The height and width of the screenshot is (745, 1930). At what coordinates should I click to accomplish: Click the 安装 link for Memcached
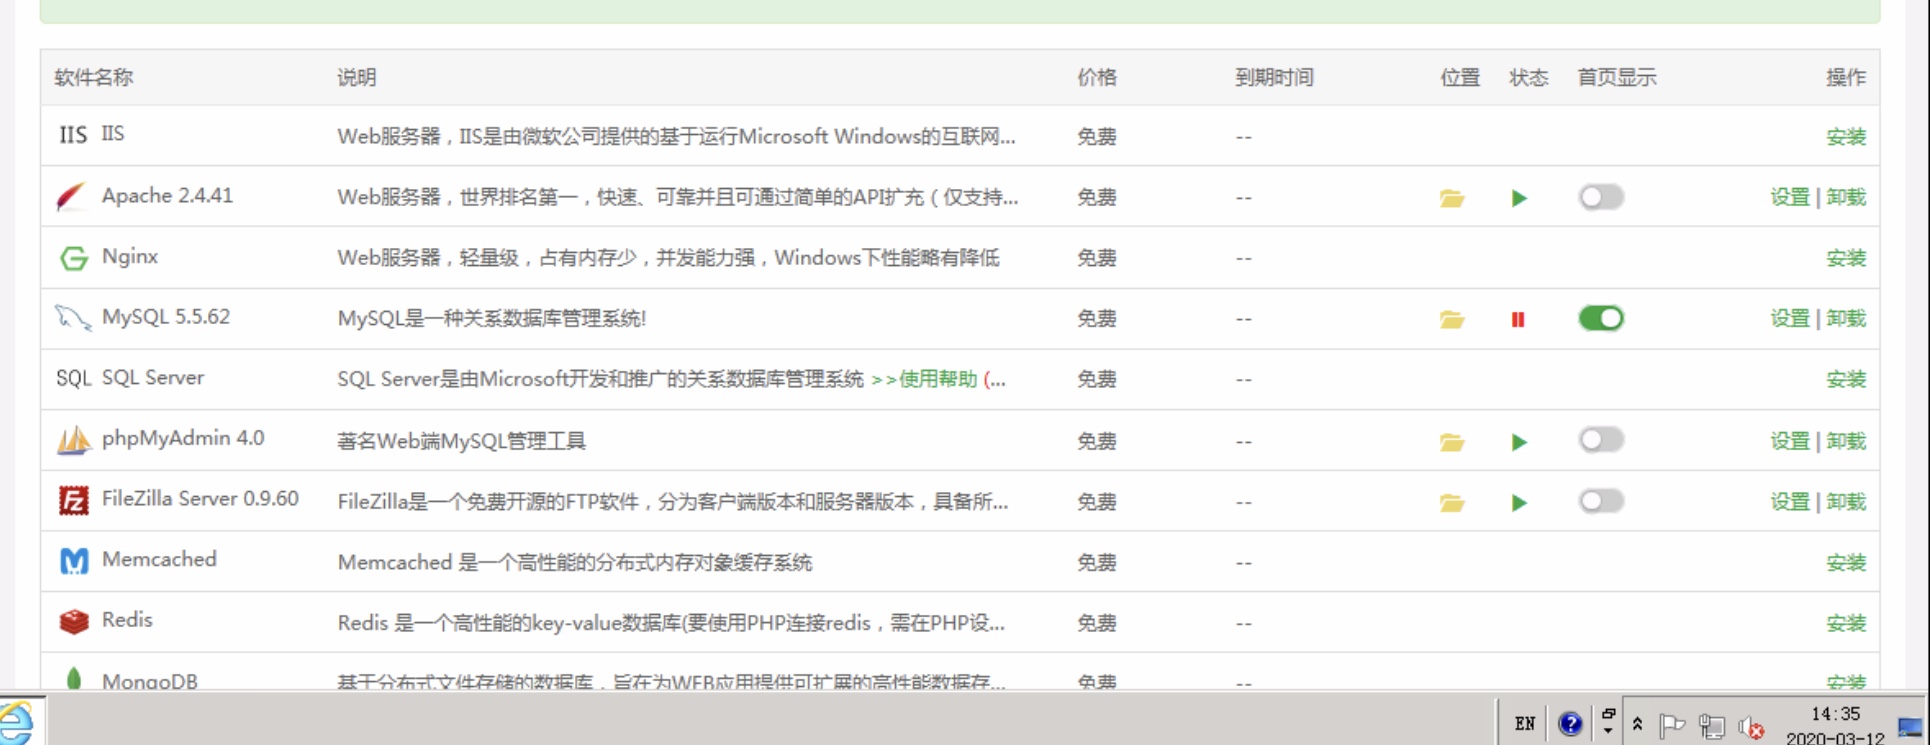coord(1846,562)
